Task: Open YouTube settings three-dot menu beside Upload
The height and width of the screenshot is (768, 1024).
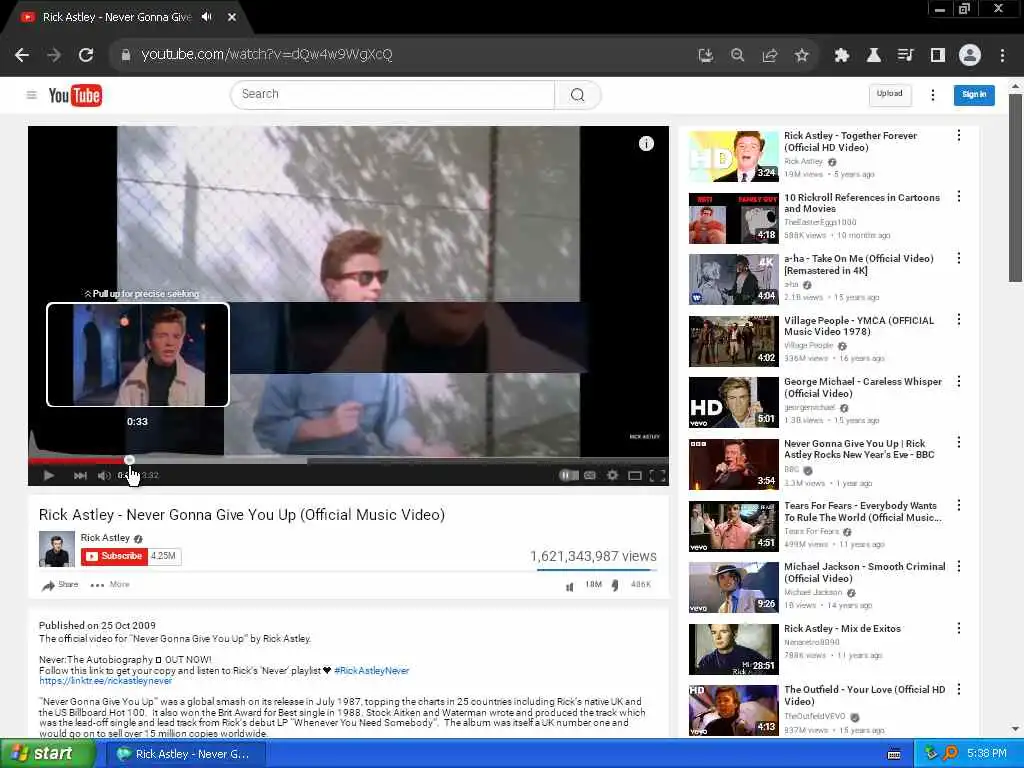Action: click(933, 95)
